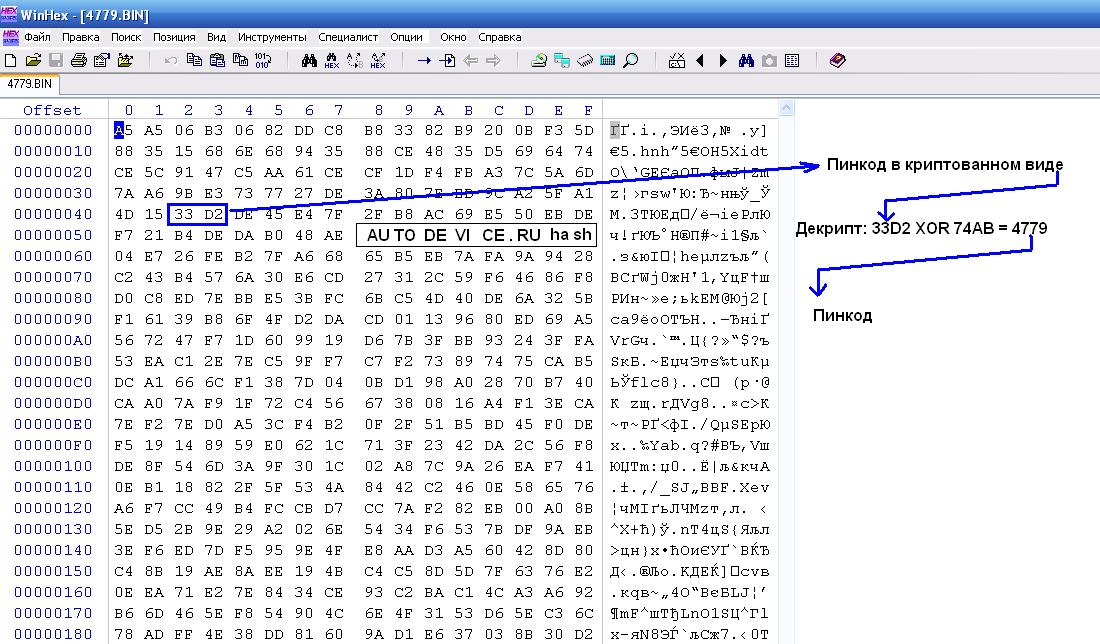Click the camera snapshot toolbar icon
Viewport: 1100px width, 644px height.
770,61
